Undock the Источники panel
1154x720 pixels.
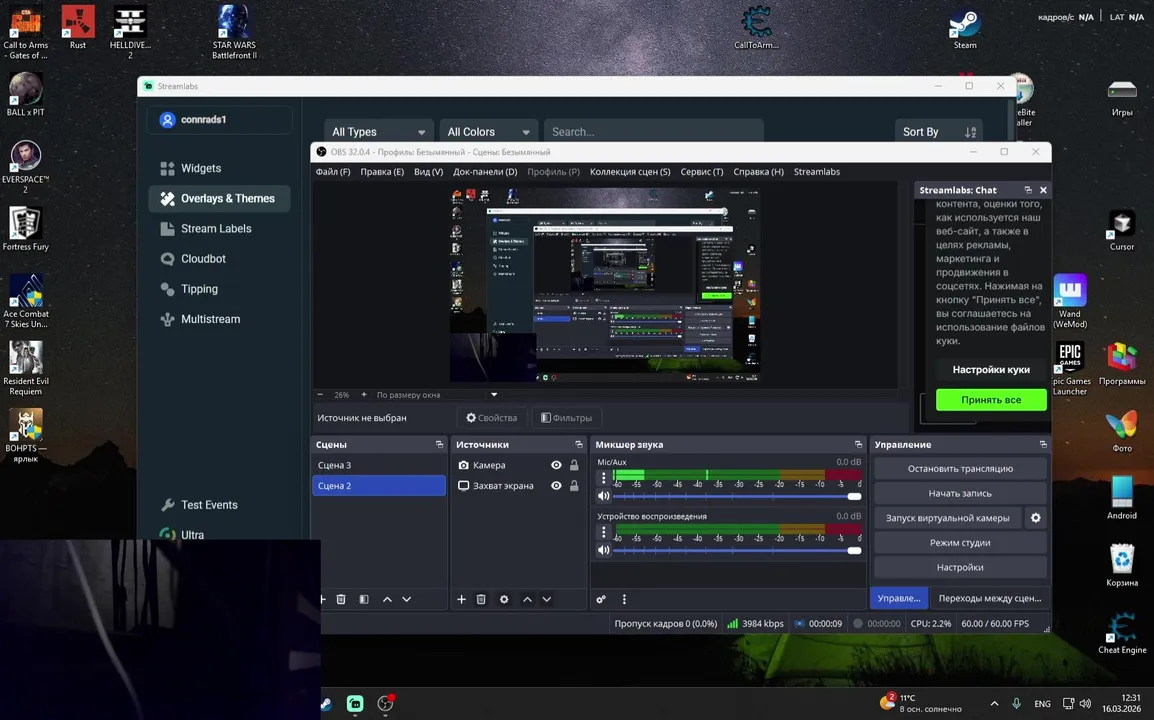coord(578,445)
